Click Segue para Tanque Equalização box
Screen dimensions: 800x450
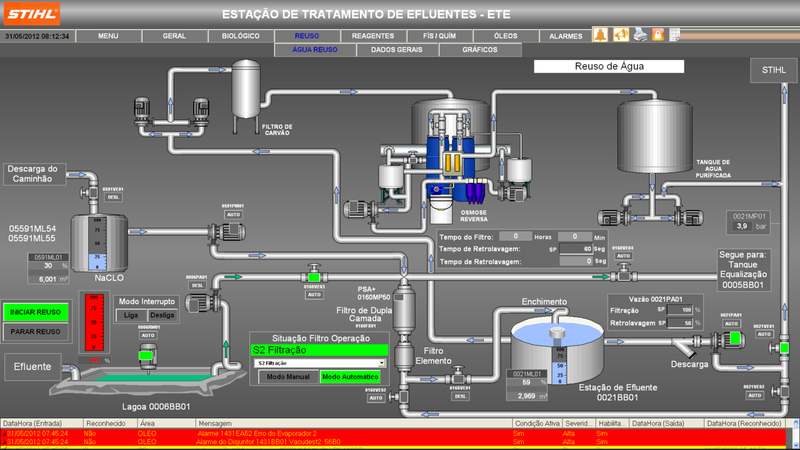[743, 269]
